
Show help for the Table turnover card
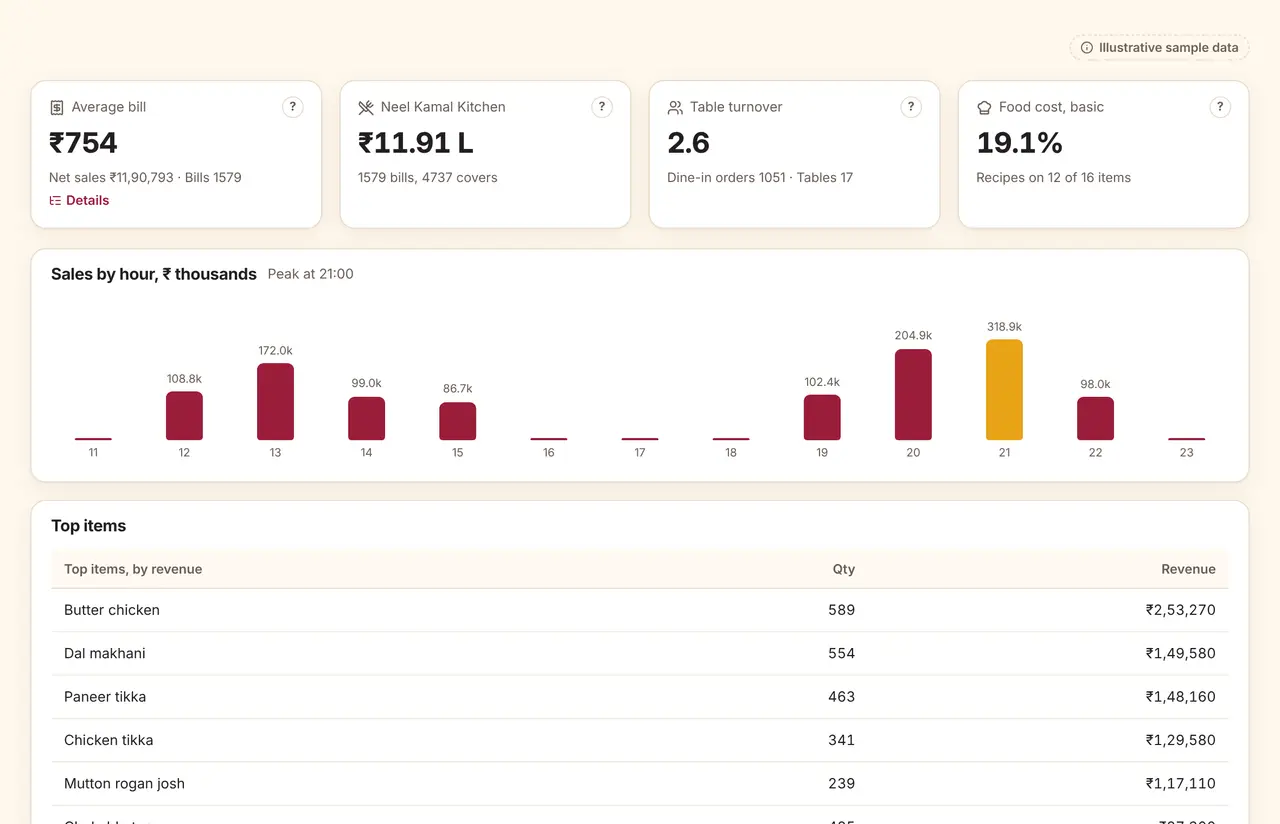pos(911,107)
